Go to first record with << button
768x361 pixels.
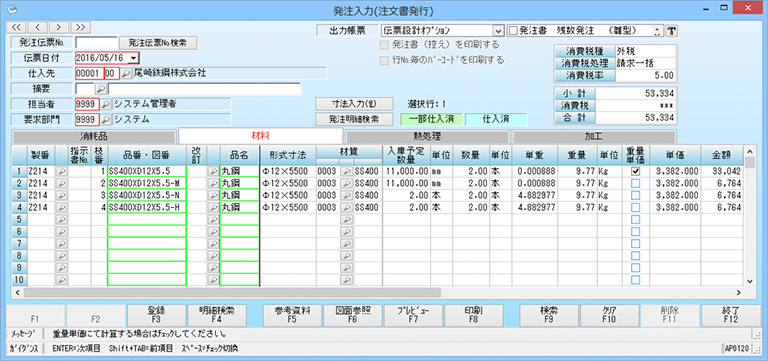click(16, 26)
